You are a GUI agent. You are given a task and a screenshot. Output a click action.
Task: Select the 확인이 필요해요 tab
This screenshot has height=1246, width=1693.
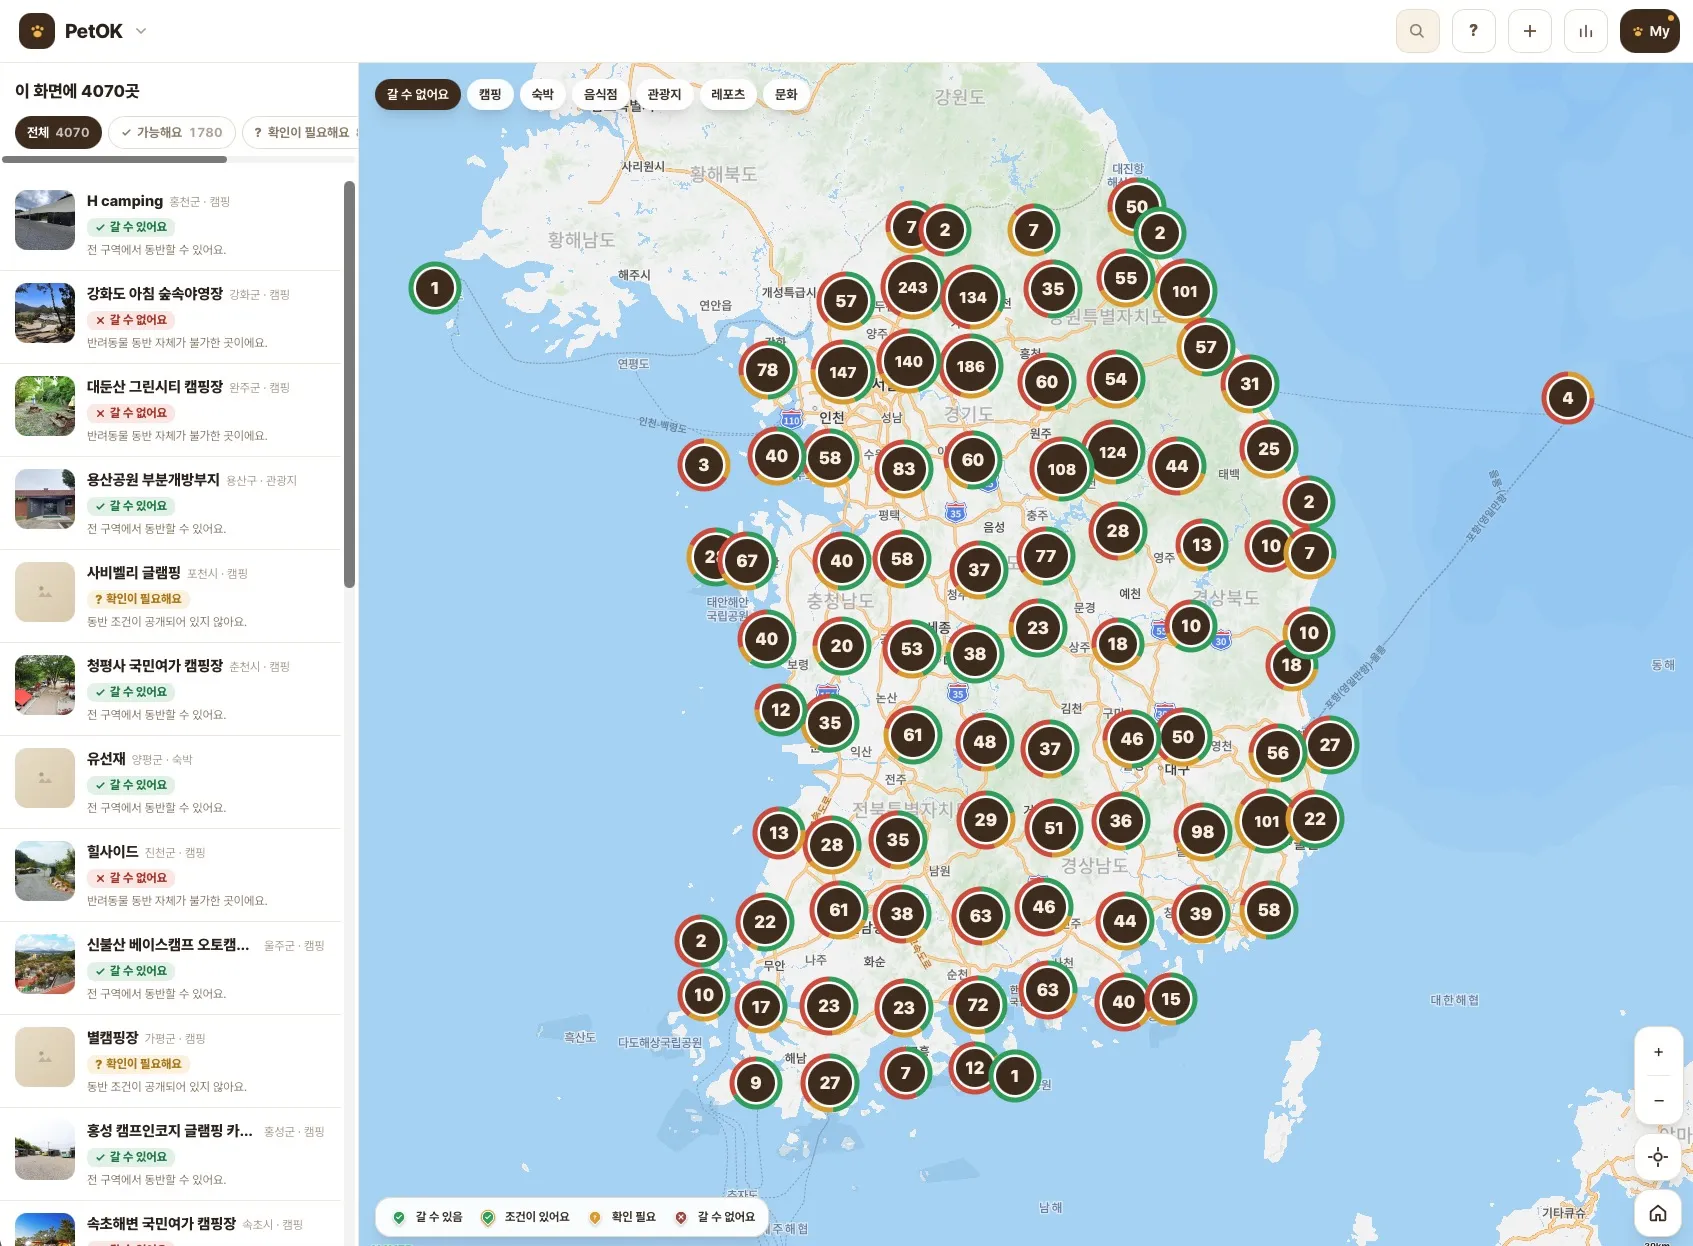point(300,132)
